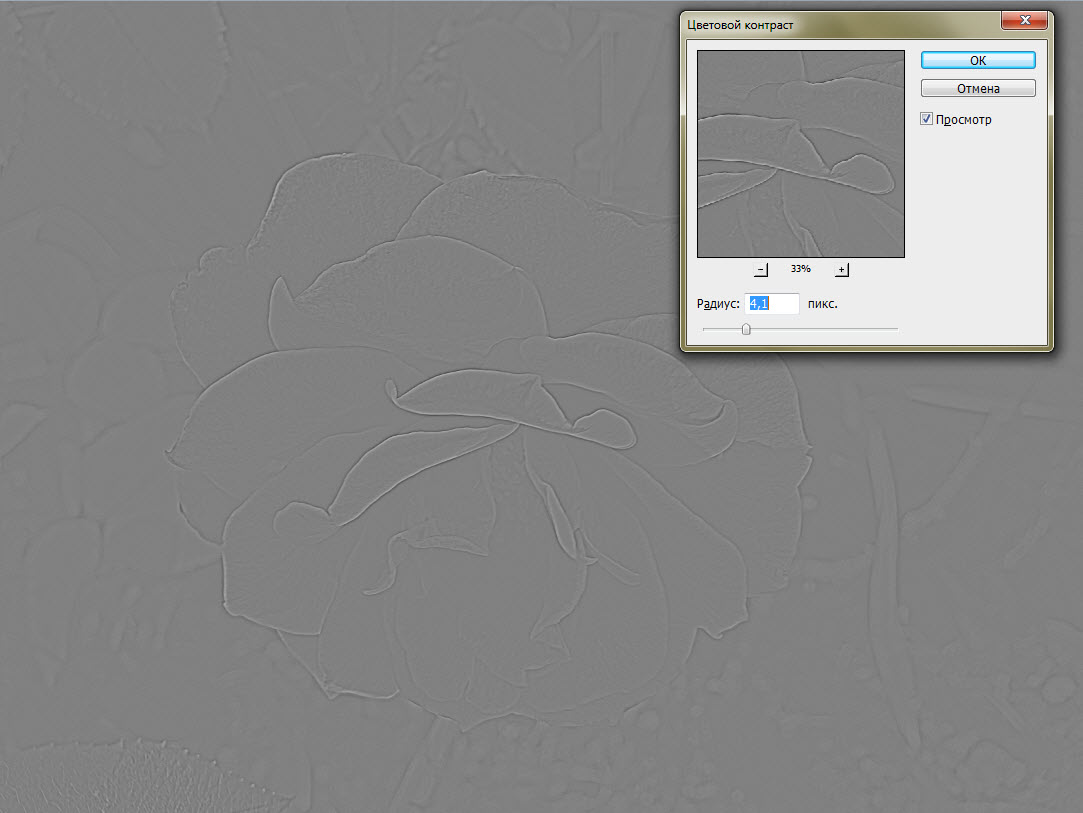The width and height of the screenshot is (1083, 813).
Task: Zoom out the filter preview with minus button
Action: (x=761, y=269)
